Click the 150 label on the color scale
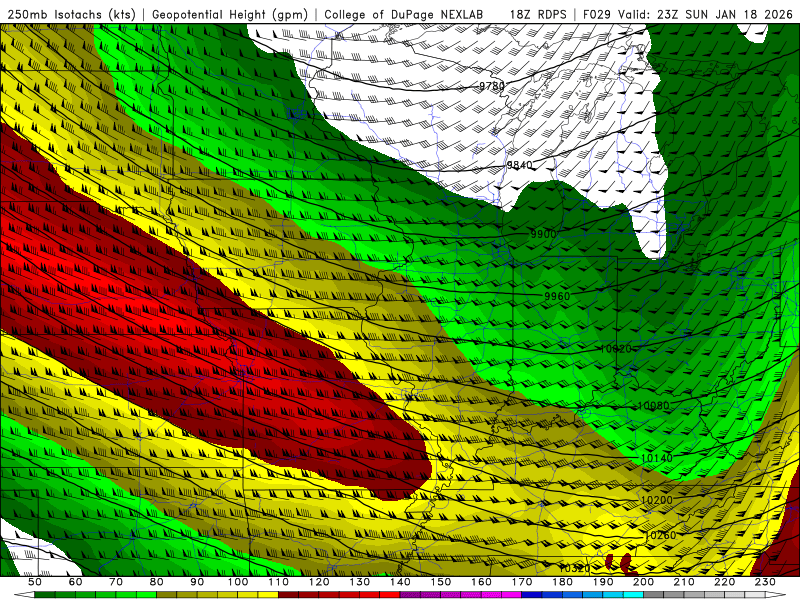The height and width of the screenshot is (600, 800). click(x=441, y=582)
